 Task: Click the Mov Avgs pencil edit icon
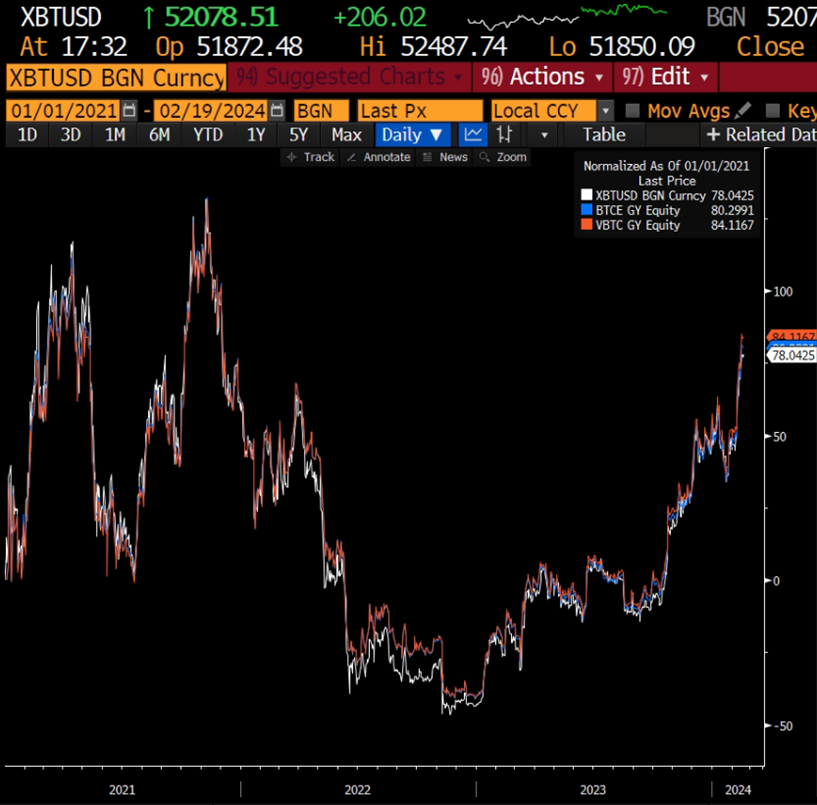[743, 111]
